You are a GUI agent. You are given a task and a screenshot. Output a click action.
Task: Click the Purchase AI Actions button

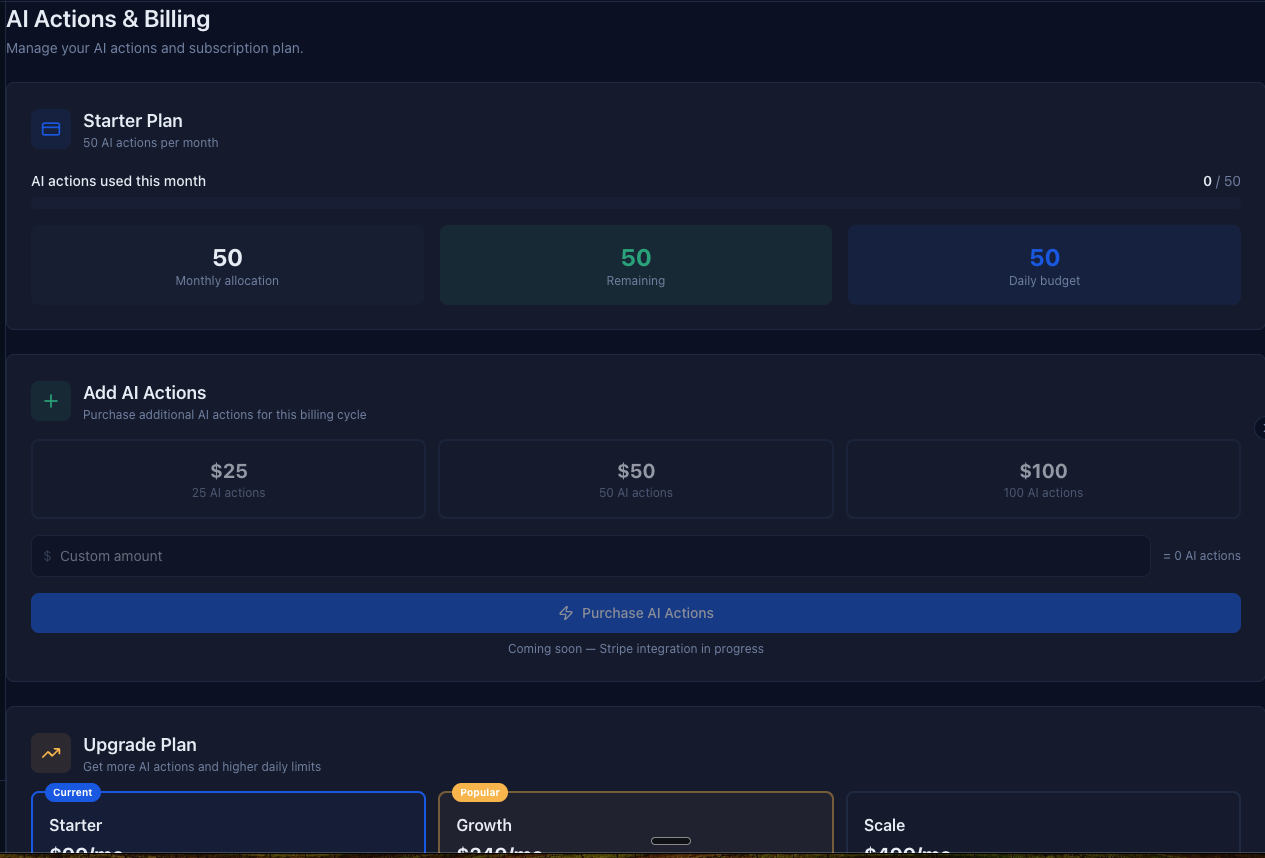635,613
